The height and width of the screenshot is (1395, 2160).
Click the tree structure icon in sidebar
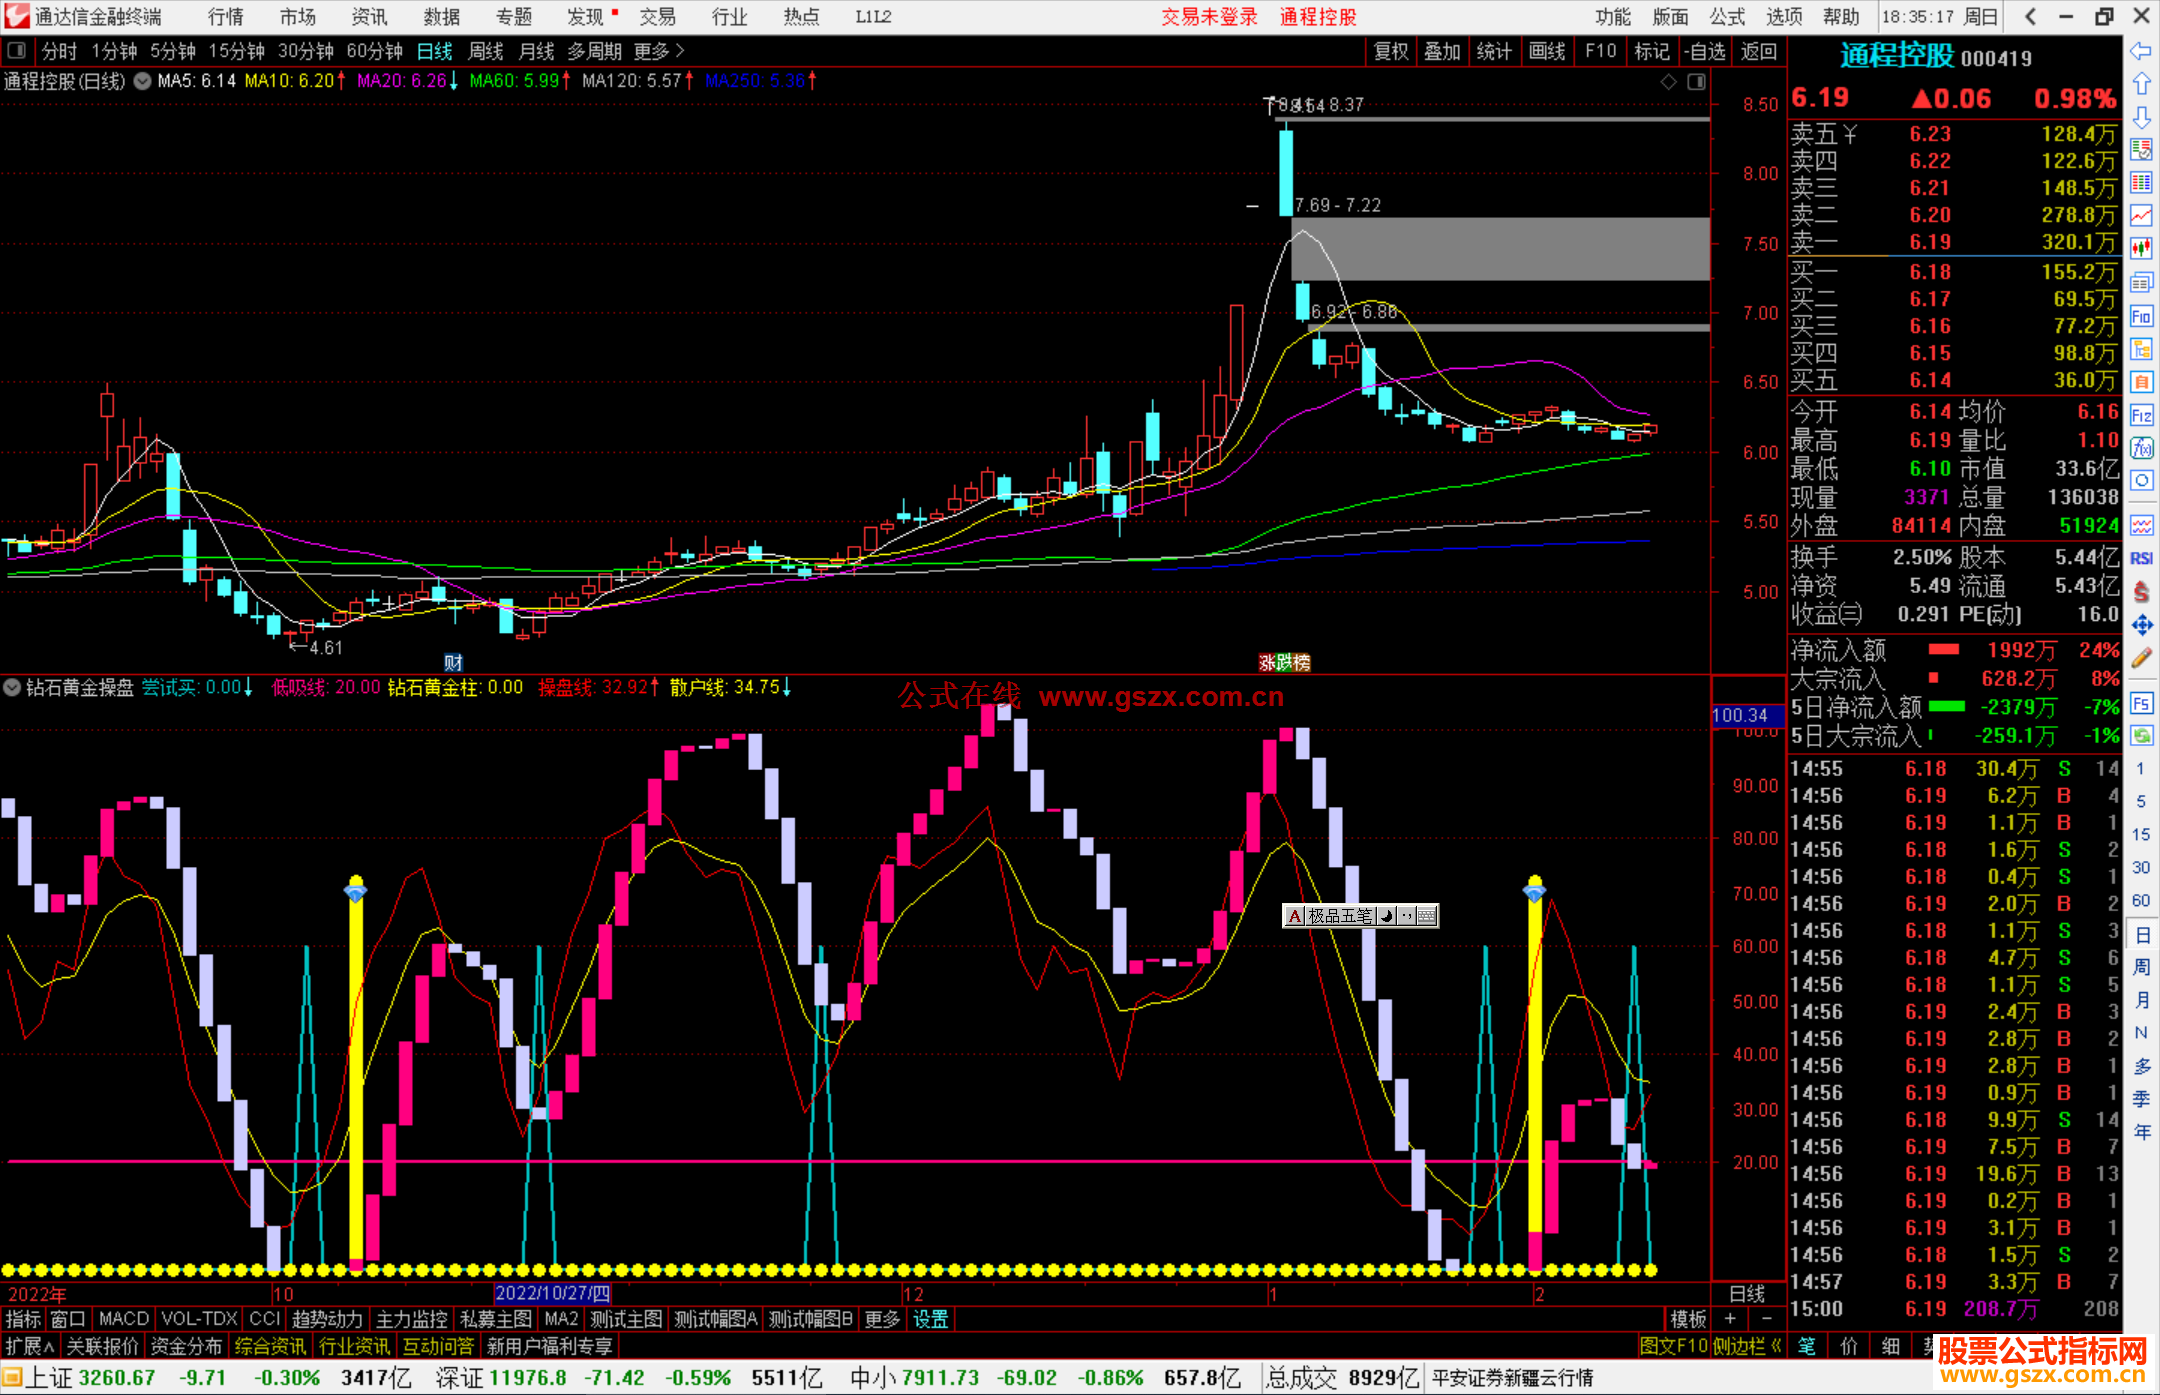[2141, 349]
